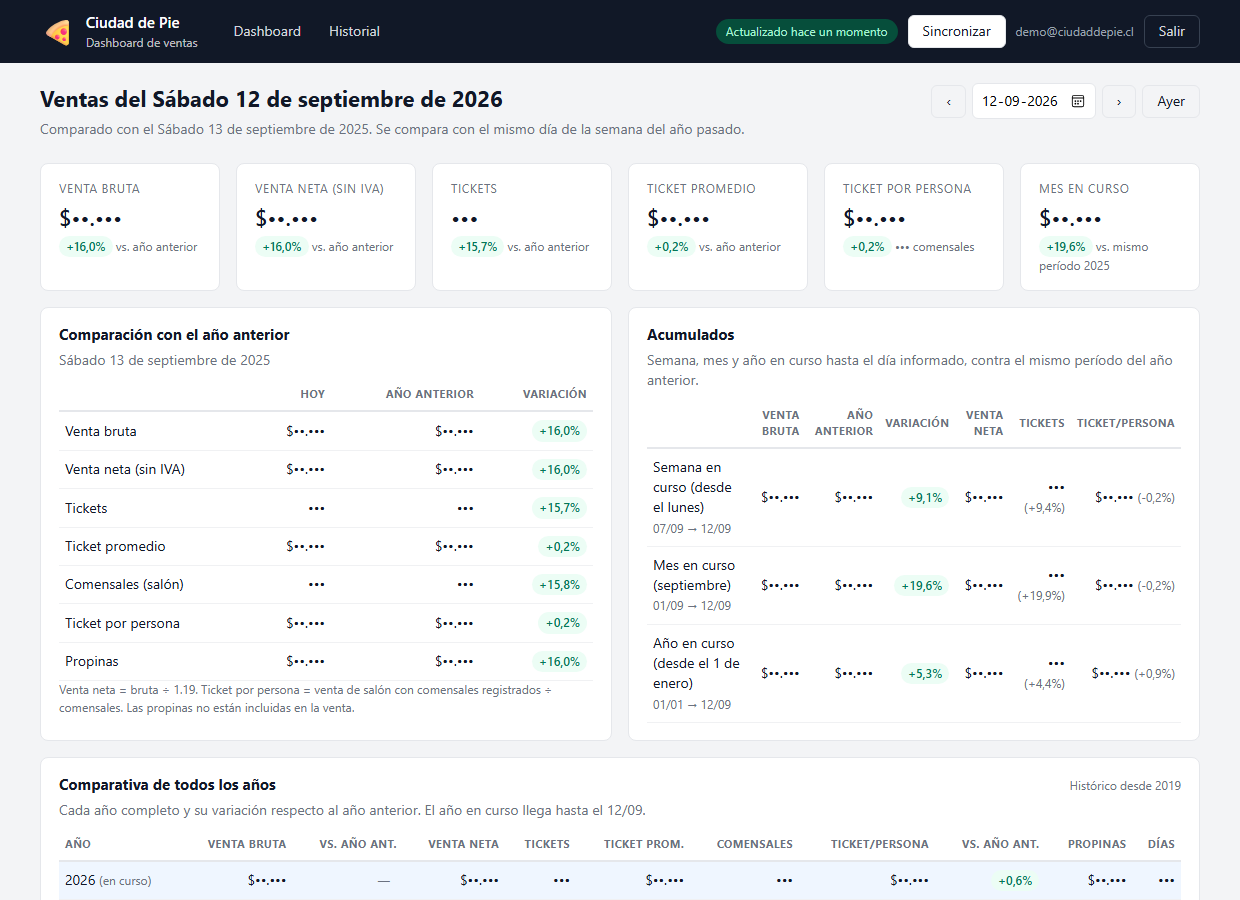The image size is (1240, 900).
Task: Click +16,0% variation badge for Propinas
Action: 559,661
